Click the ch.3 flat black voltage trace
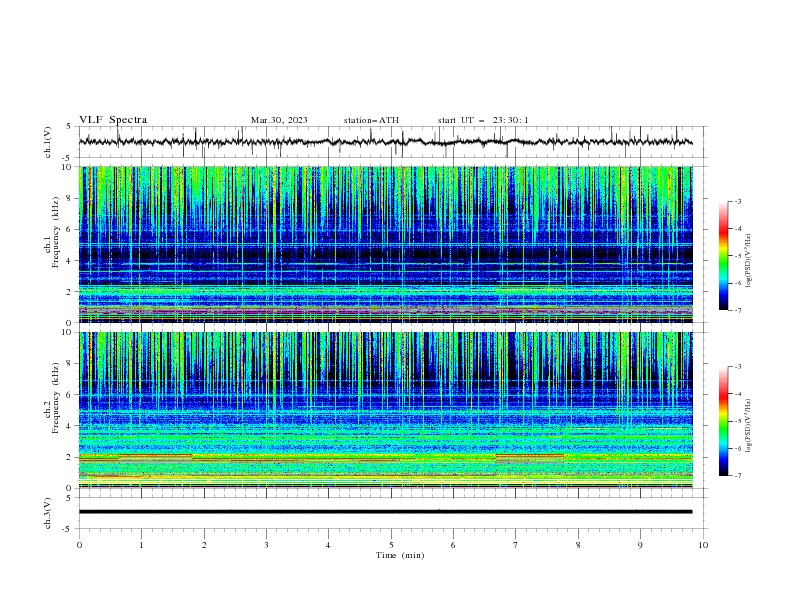 (385, 512)
